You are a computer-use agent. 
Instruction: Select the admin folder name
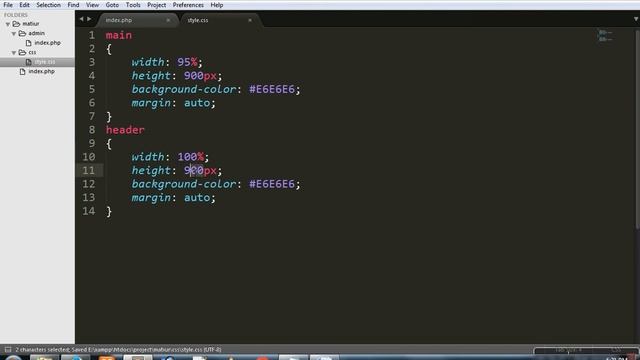coord(36,33)
